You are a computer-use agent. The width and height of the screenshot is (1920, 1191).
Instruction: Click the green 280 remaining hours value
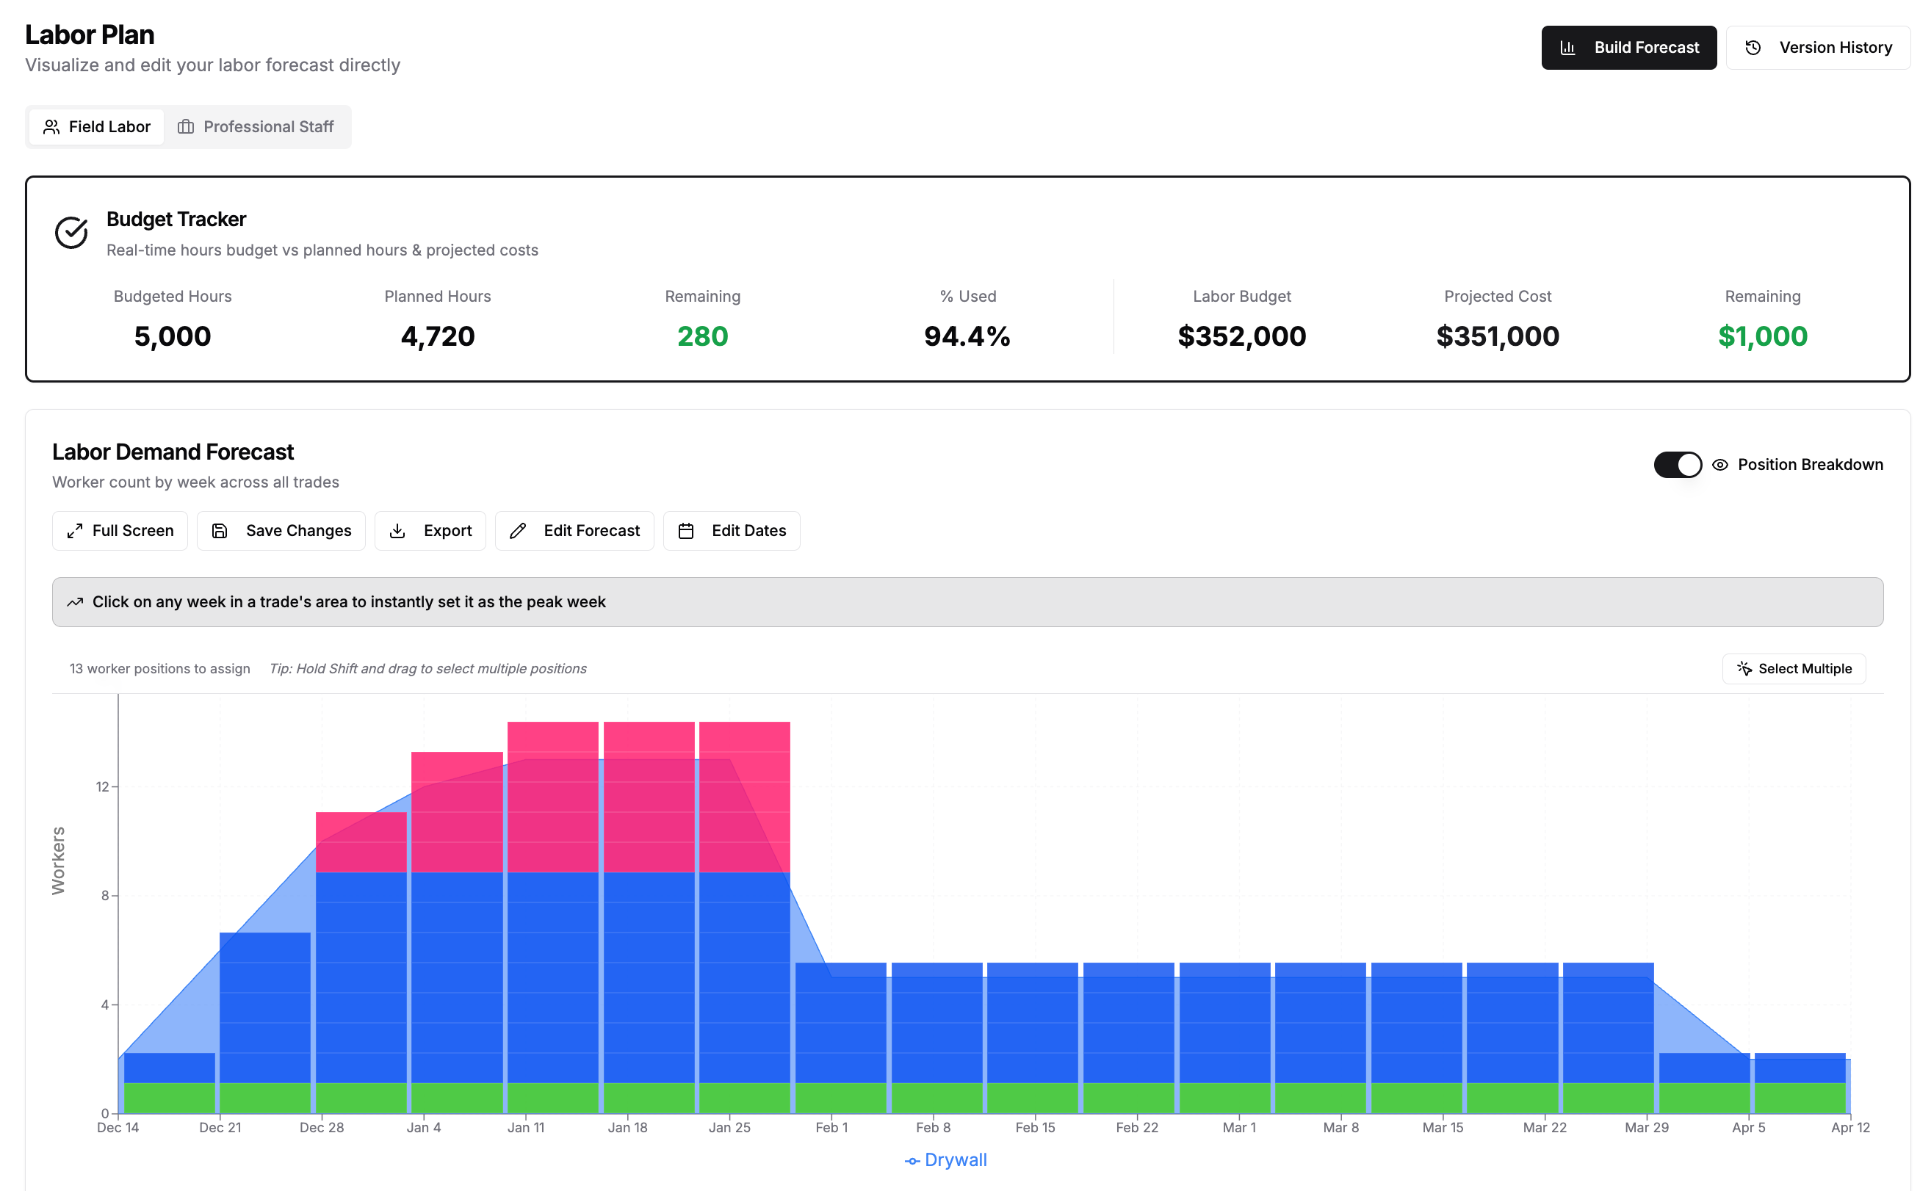point(703,337)
